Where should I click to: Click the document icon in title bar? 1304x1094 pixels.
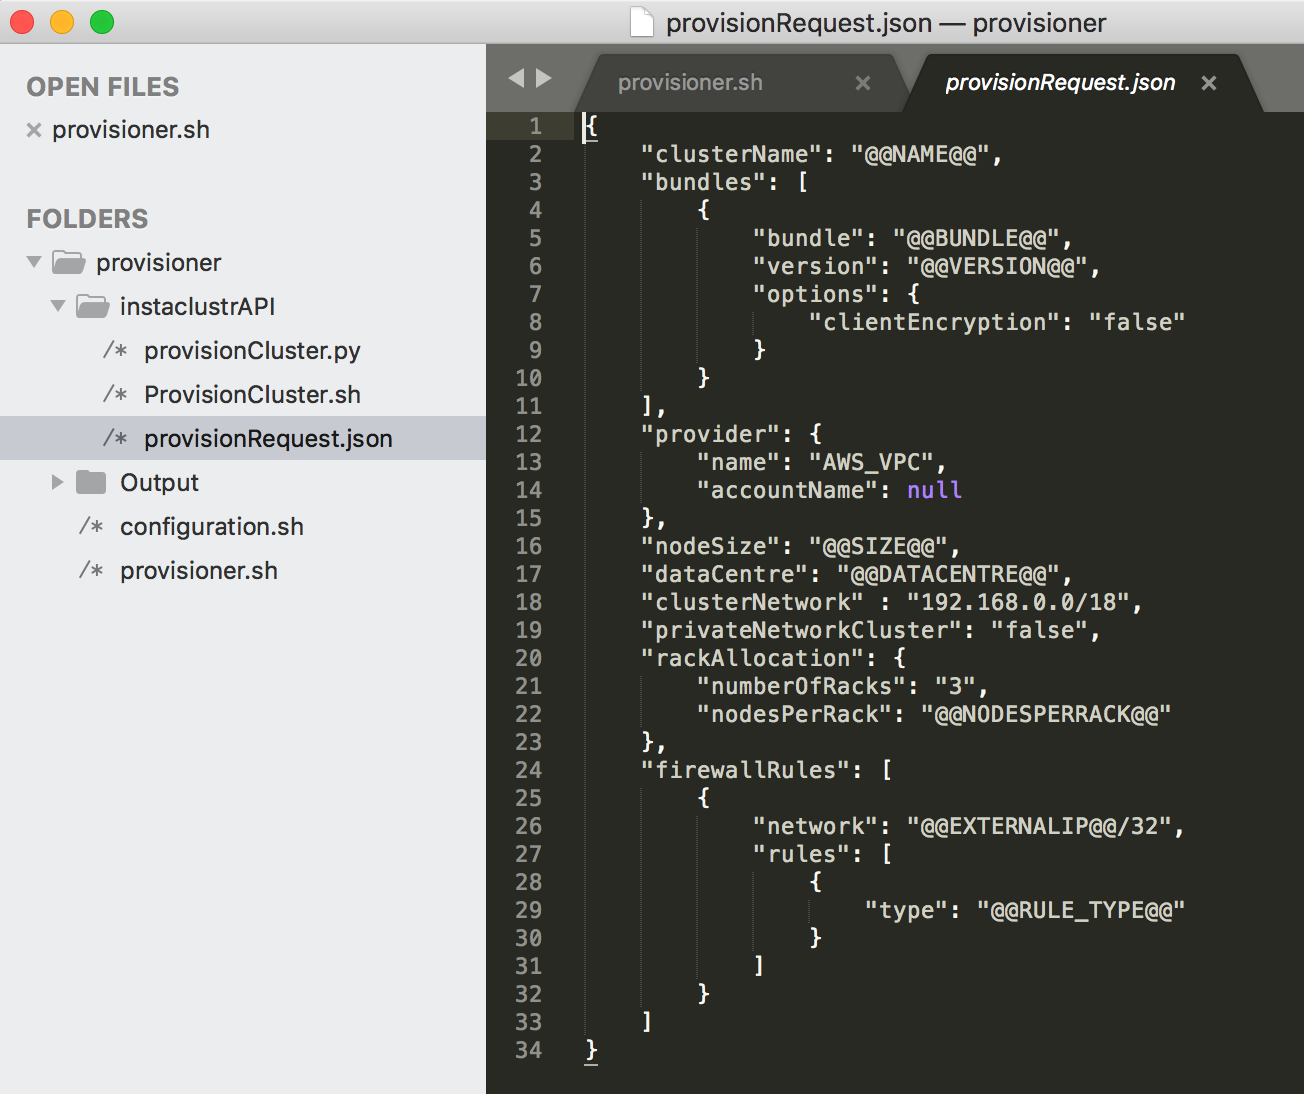pyautogui.click(x=641, y=22)
